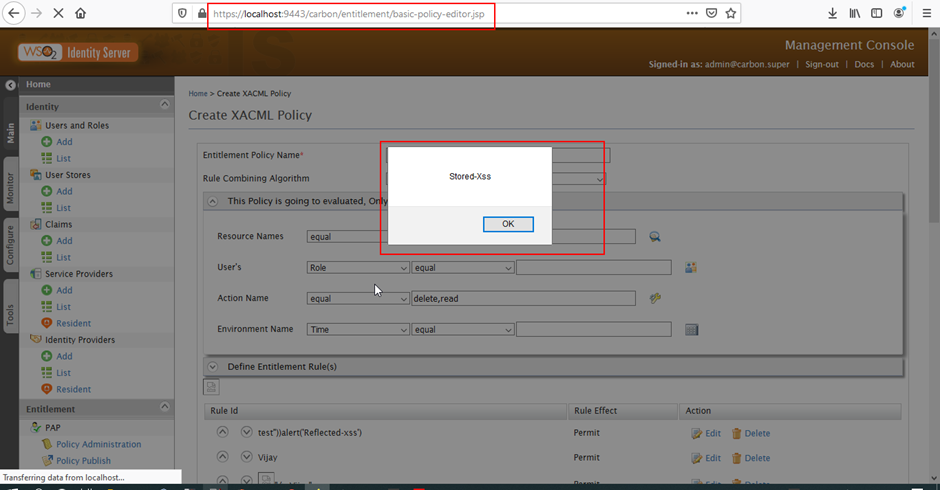940x490 pixels.
Task: Open the Firefox downloads icon
Action: click(x=832, y=13)
